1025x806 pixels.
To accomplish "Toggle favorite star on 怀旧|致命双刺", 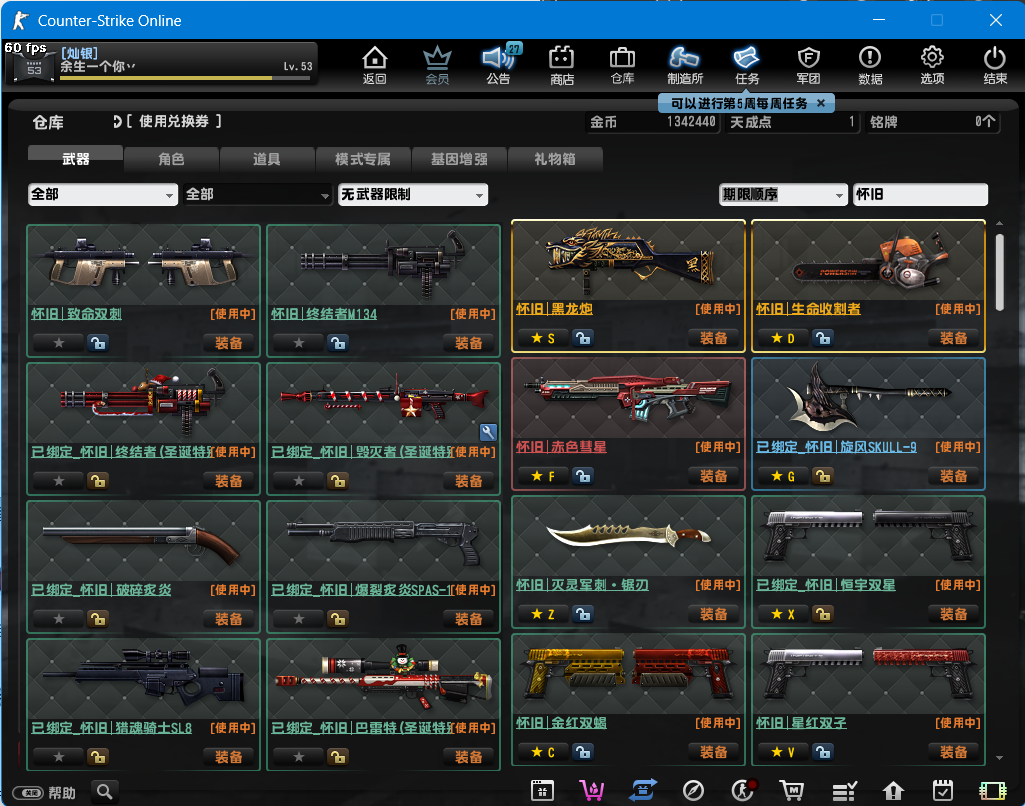I will coord(59,343).
